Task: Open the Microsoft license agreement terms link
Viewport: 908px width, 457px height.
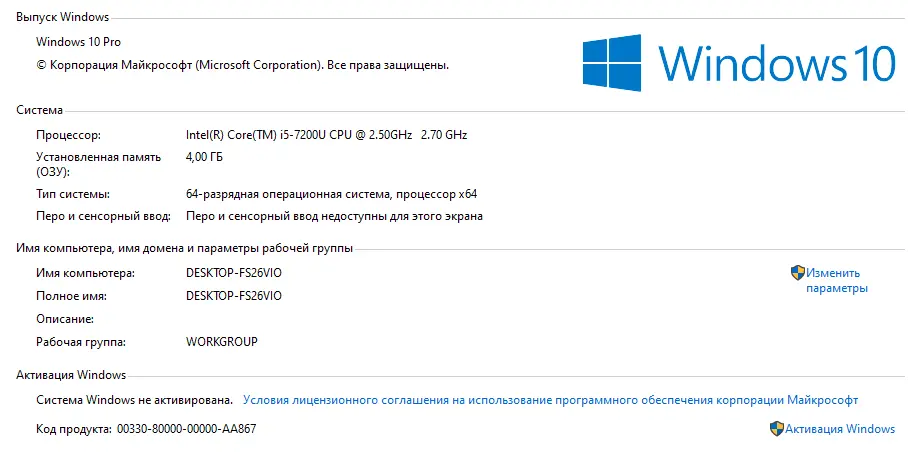Action: 550,400
